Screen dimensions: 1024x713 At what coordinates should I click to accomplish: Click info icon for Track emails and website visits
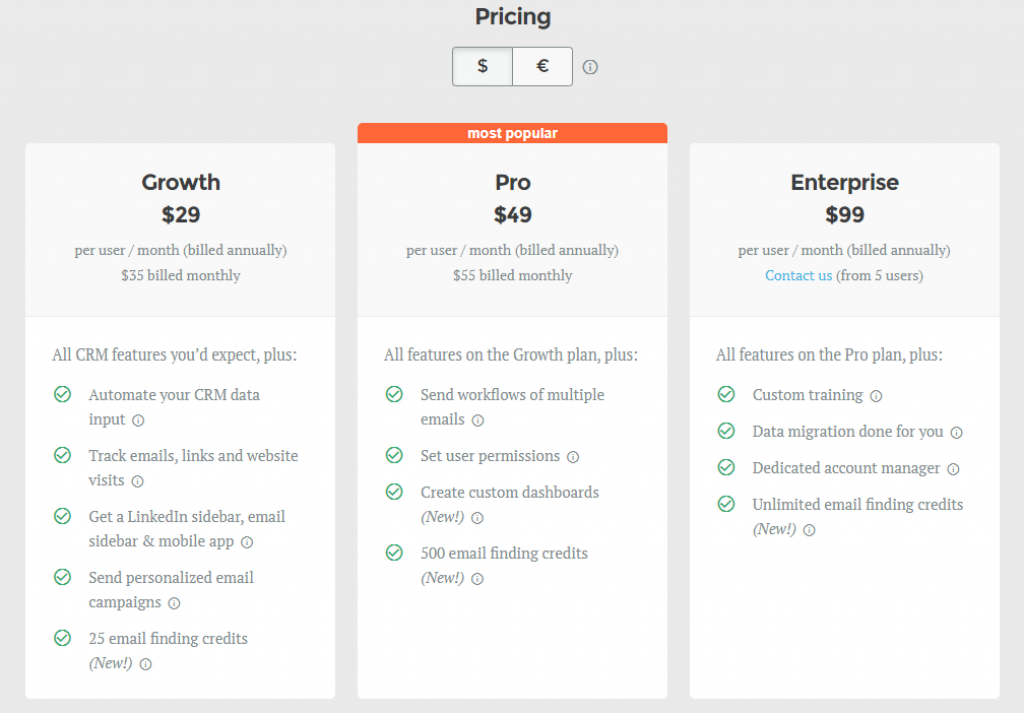pyautogui.click(x=137, y=481)
